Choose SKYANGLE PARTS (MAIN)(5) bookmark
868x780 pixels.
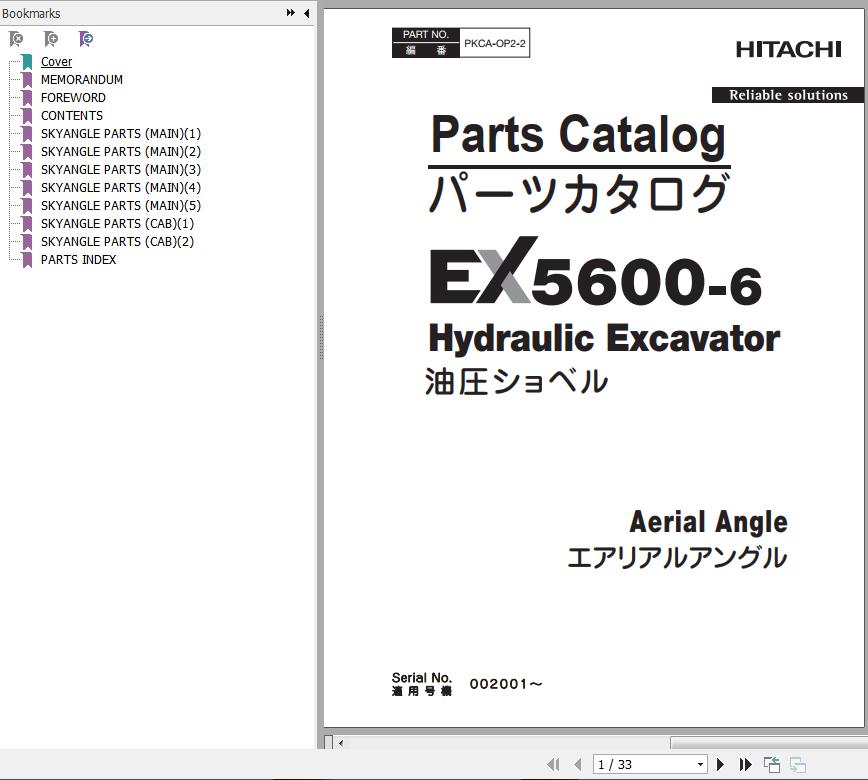pyautogui.click(x=121, y=205)
